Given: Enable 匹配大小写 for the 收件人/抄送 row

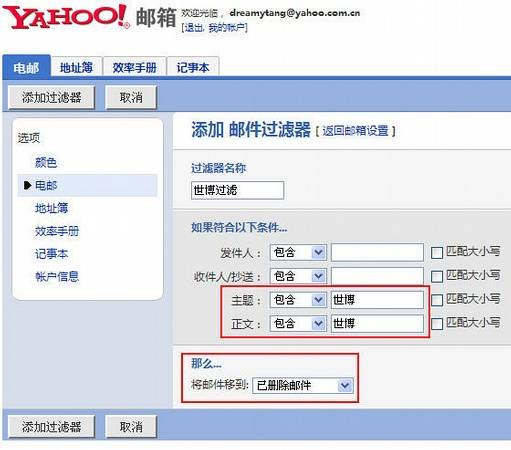Looking at the screenshot, I should 437,277.
